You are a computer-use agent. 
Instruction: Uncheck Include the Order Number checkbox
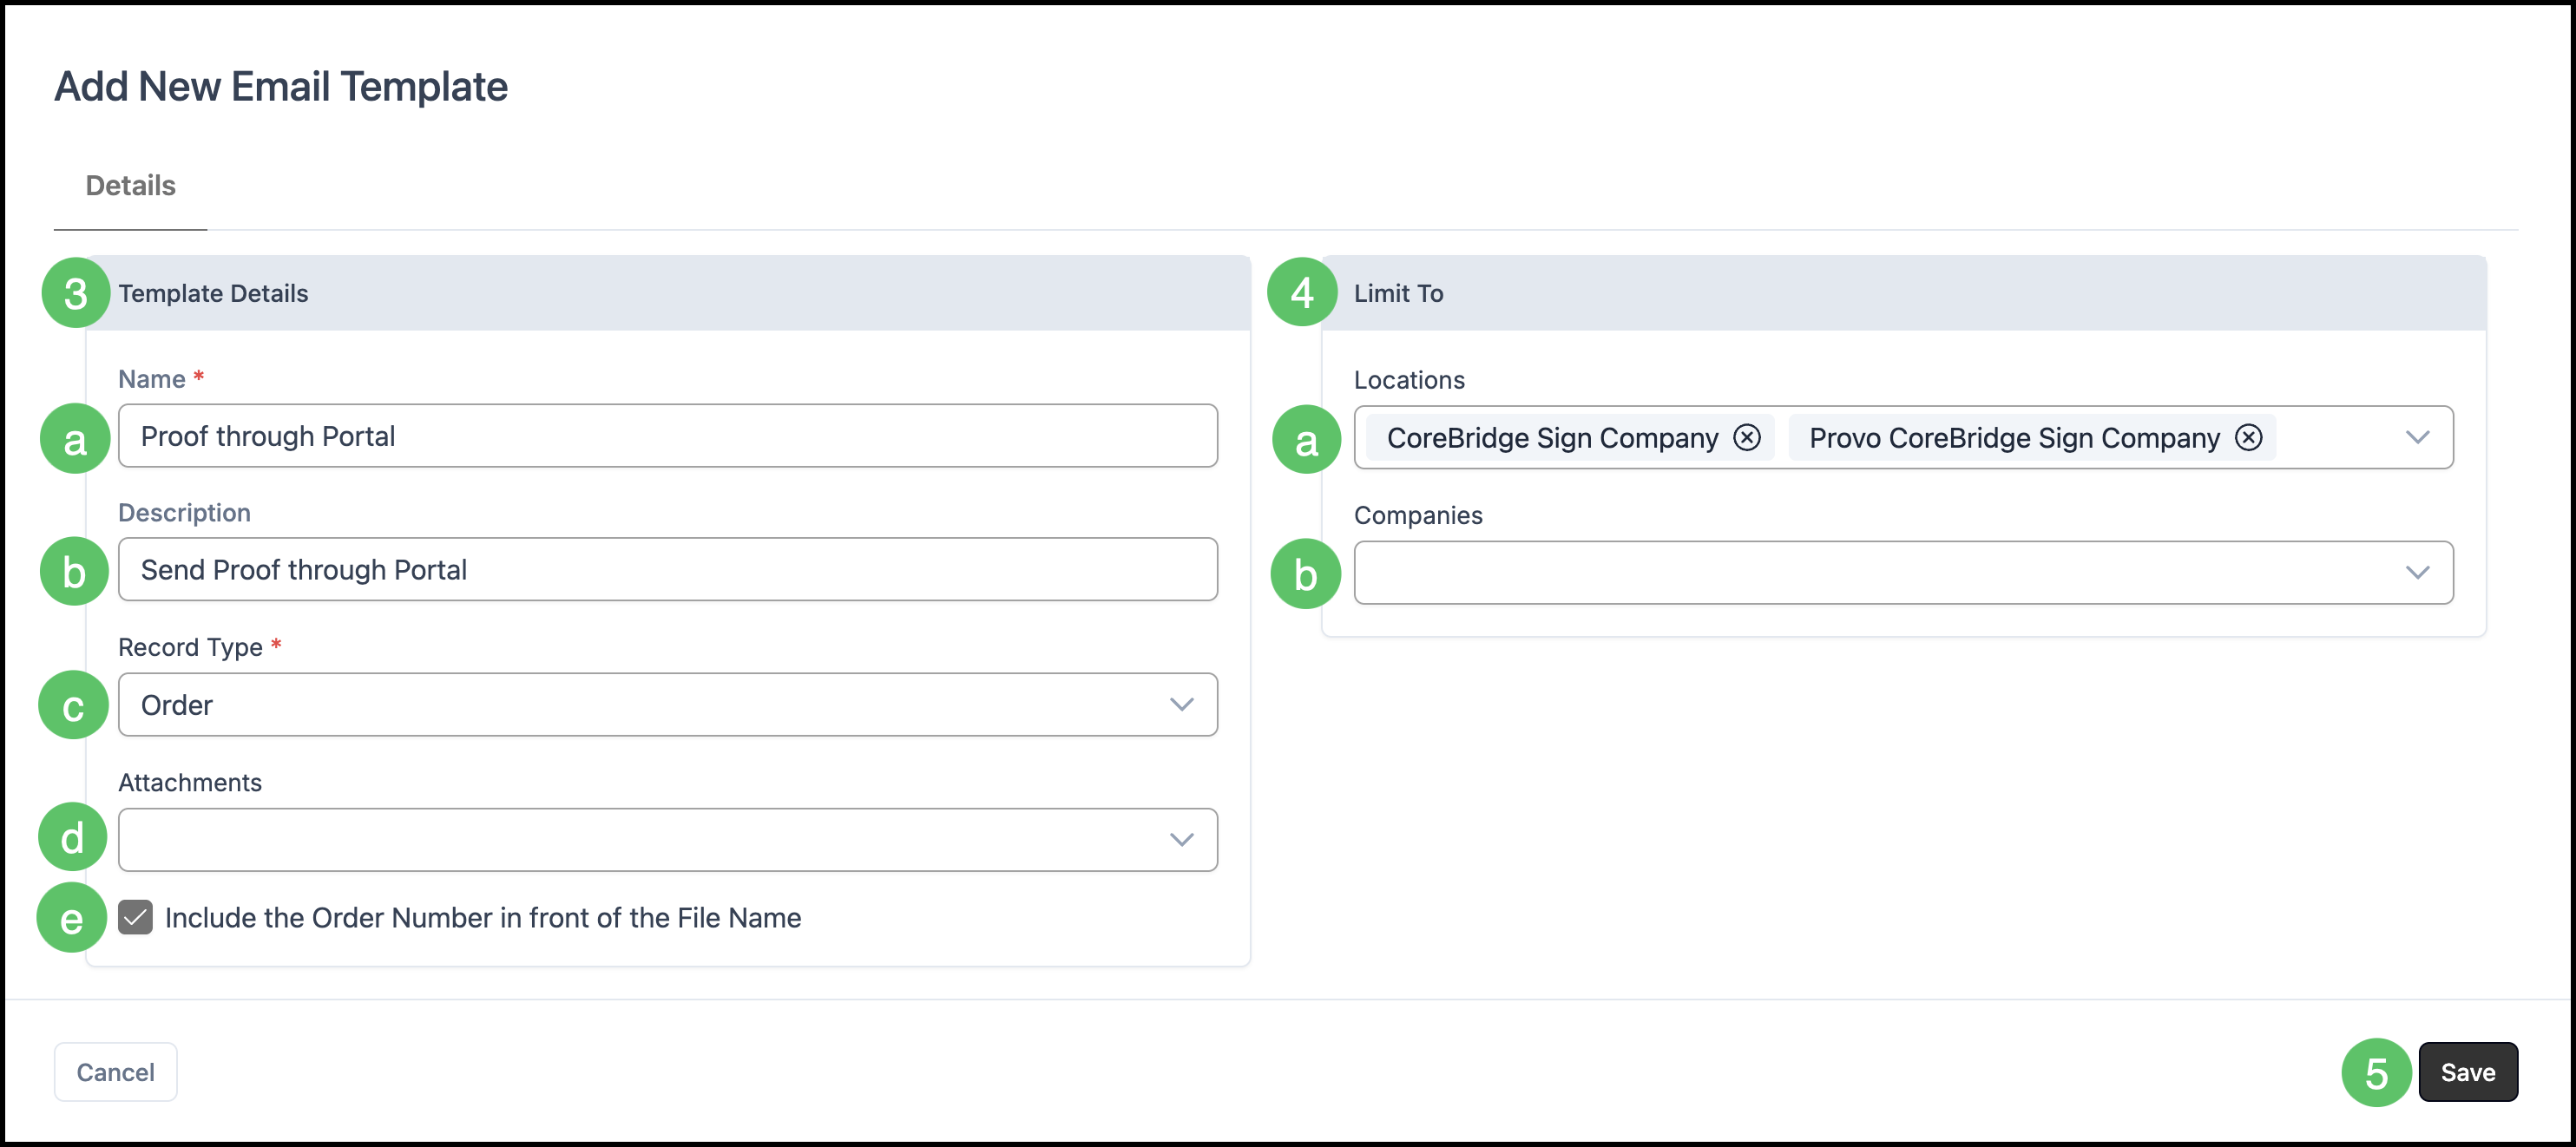[135, 917]
